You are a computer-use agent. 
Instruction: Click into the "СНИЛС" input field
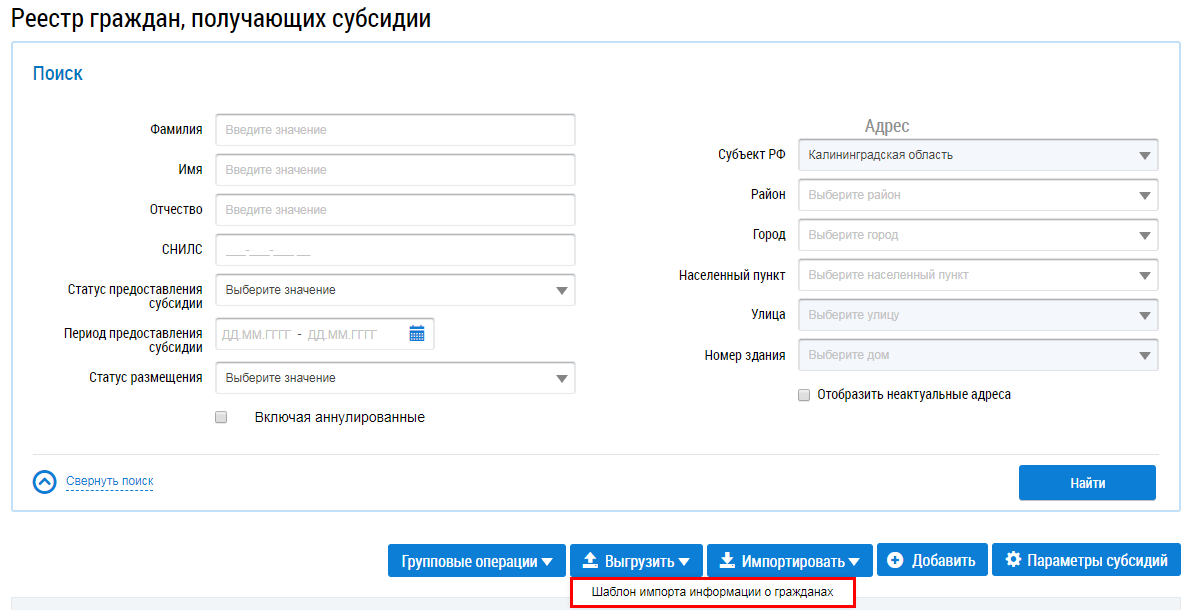coord(395,250)
